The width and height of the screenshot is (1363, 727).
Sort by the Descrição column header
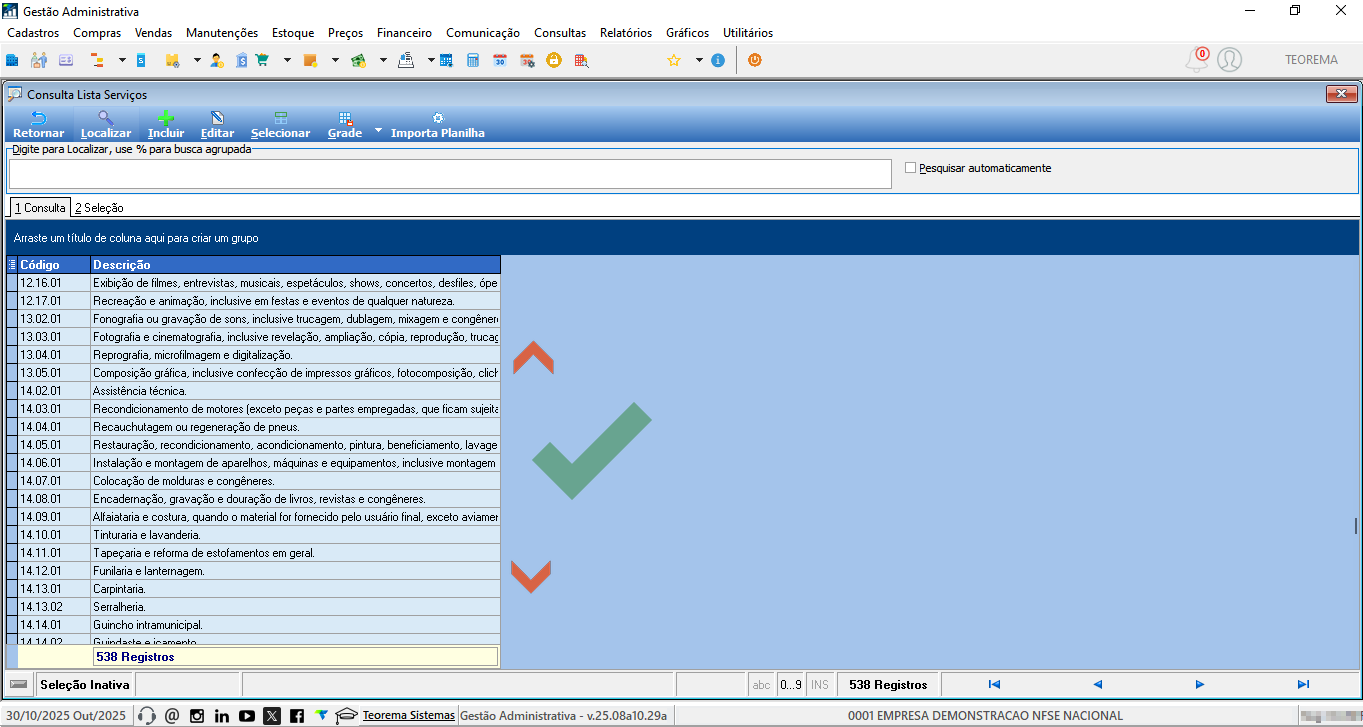click(295, 265)
